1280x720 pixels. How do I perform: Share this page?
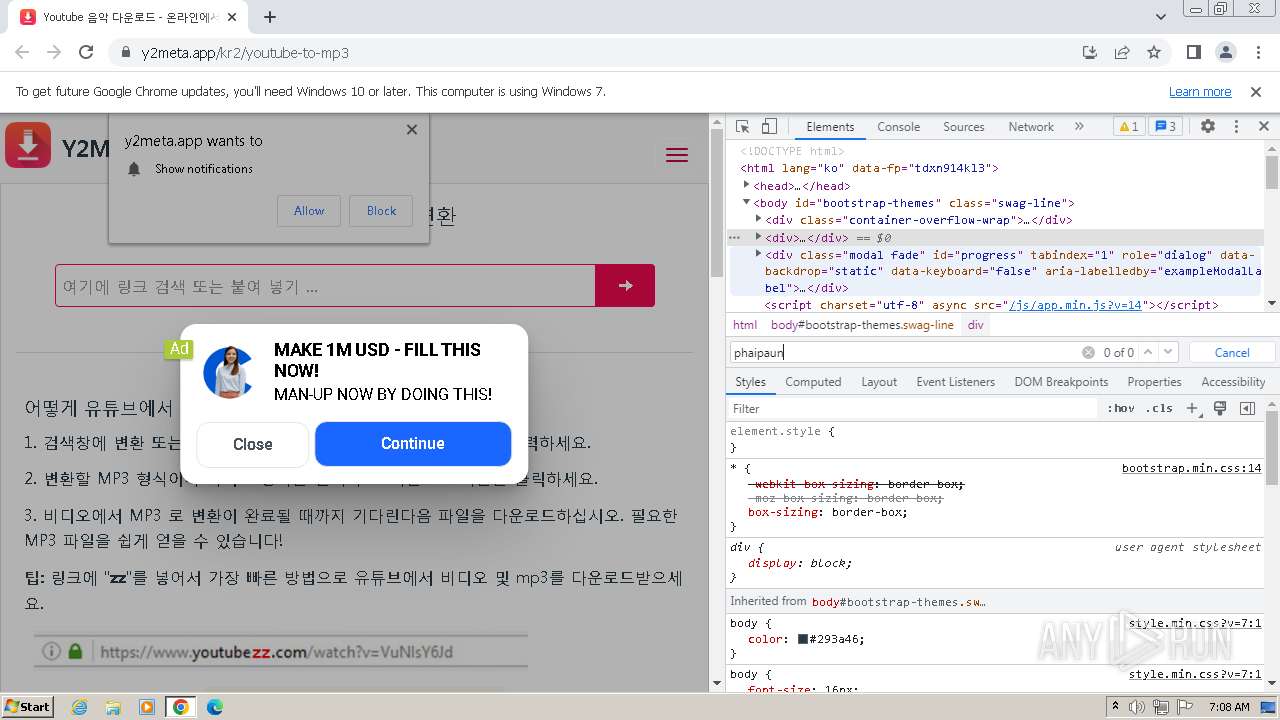tap(1122, 52)
